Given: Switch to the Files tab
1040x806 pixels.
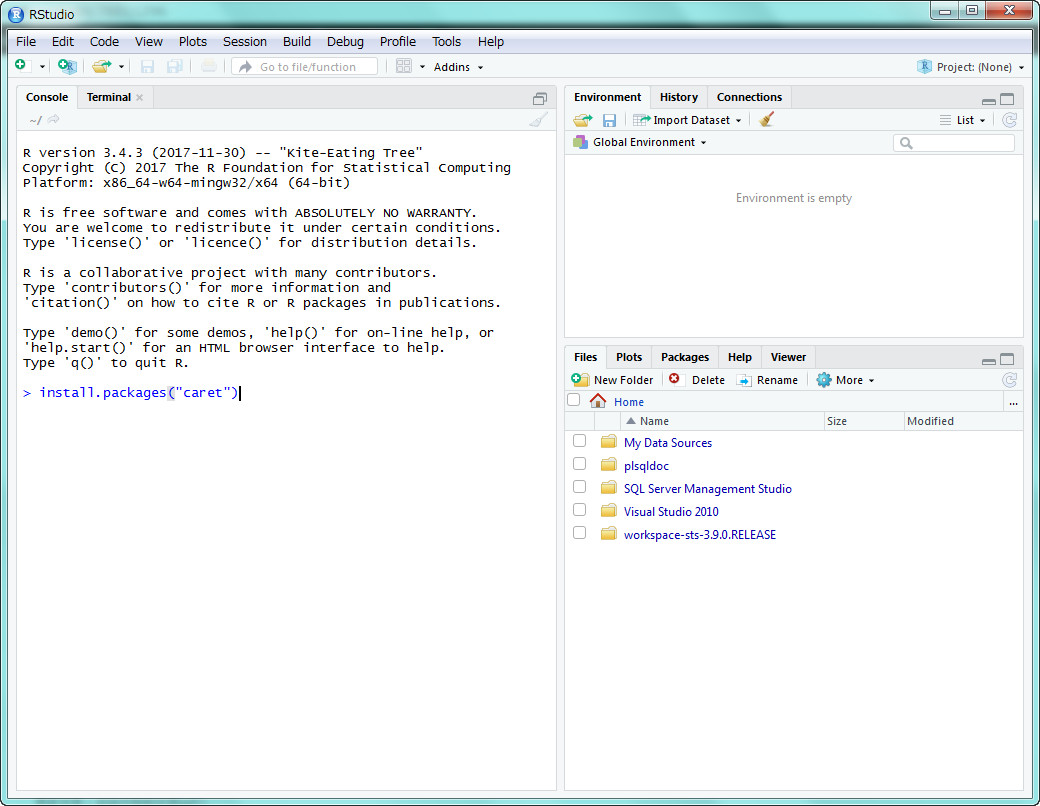Looking at the screenshot, I should coord(586,357).
